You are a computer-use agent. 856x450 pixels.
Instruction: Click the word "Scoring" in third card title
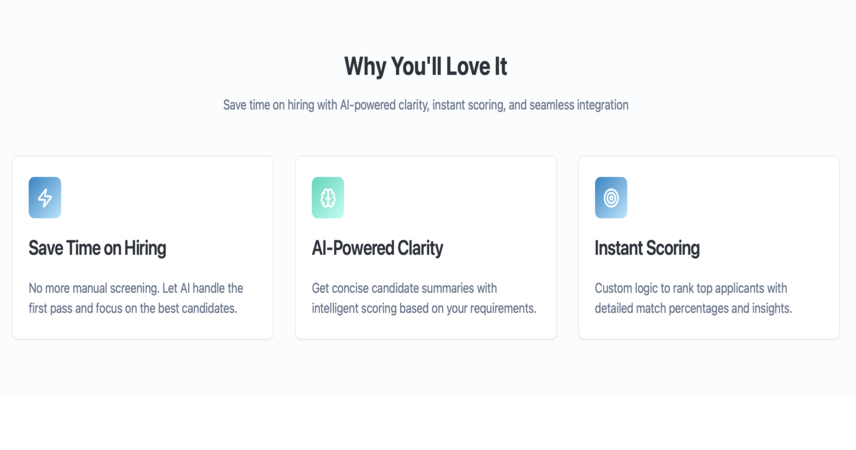click(x=673, y=248)
